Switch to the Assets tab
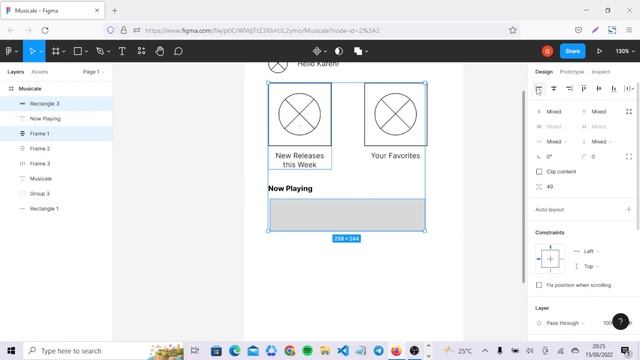The width and height of the screenshot is (640, 360). point(40,72)
